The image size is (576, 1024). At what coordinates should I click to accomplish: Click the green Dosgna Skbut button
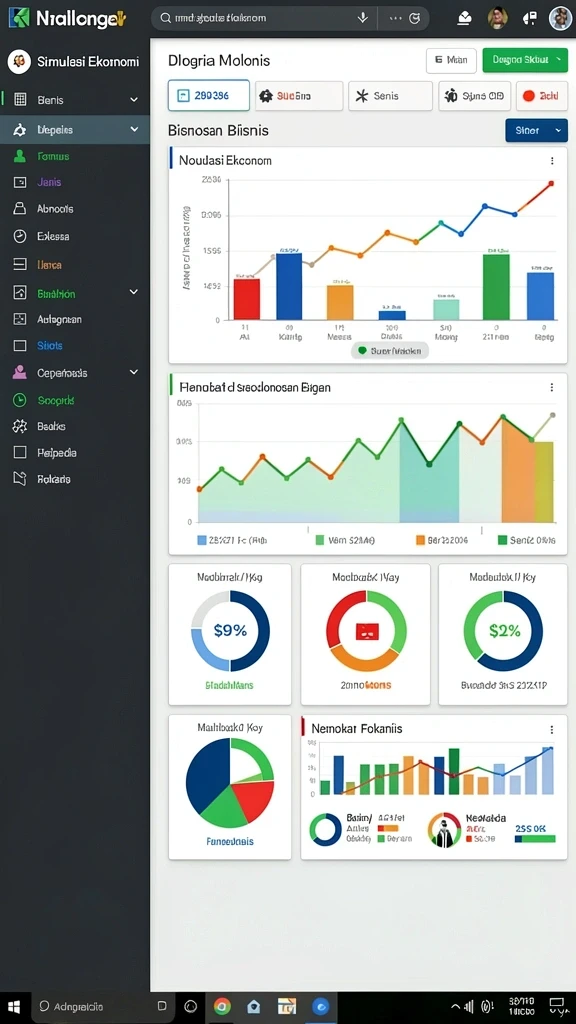pyautogui.click(x=525, y=60)
